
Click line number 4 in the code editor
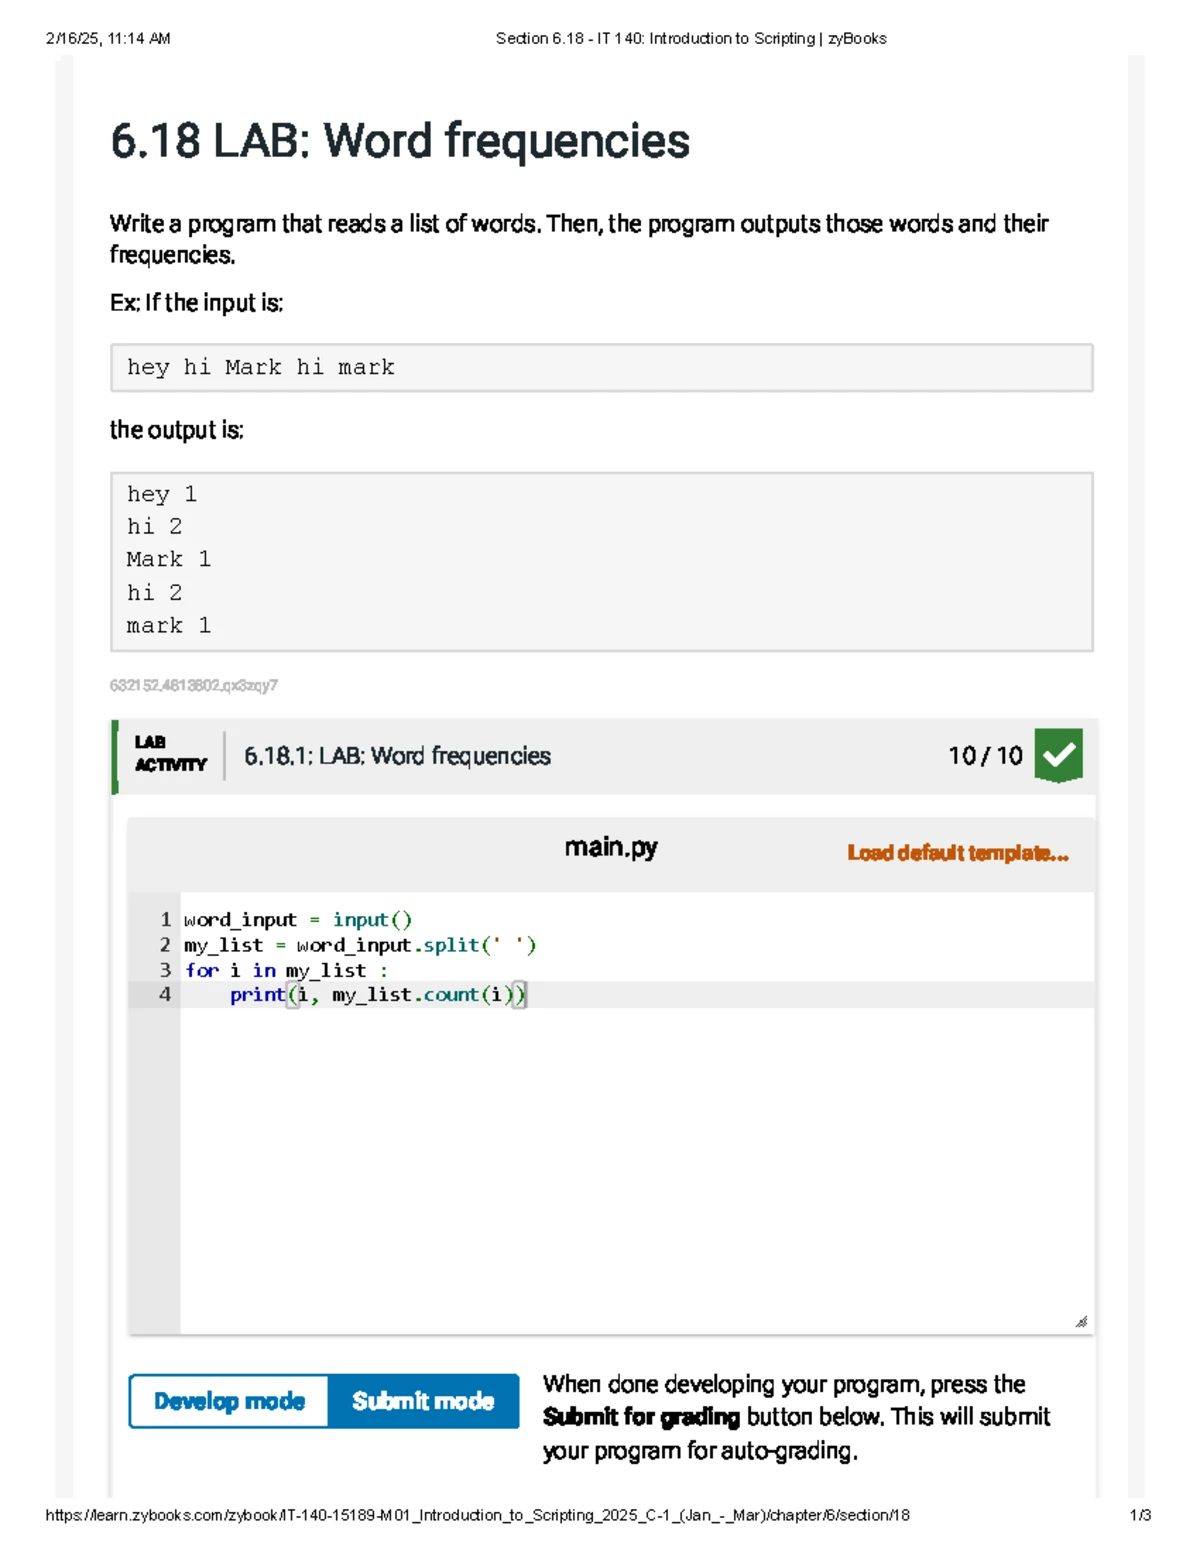(165, 994)
